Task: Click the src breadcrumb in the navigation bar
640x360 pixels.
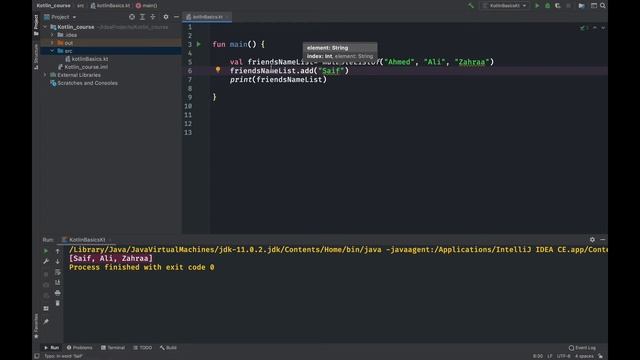Action: 80,6
